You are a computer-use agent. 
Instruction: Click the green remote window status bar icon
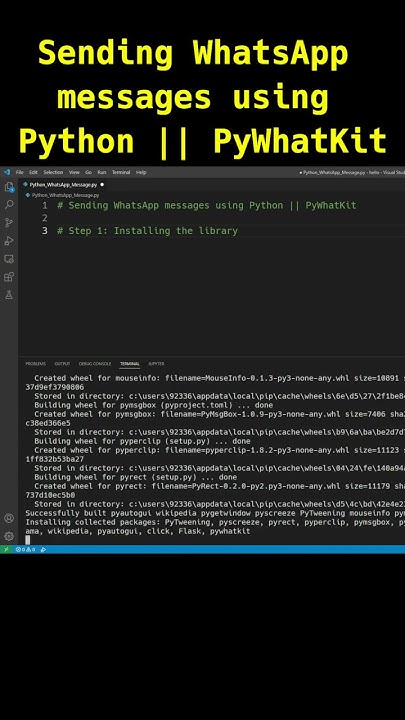6,549
